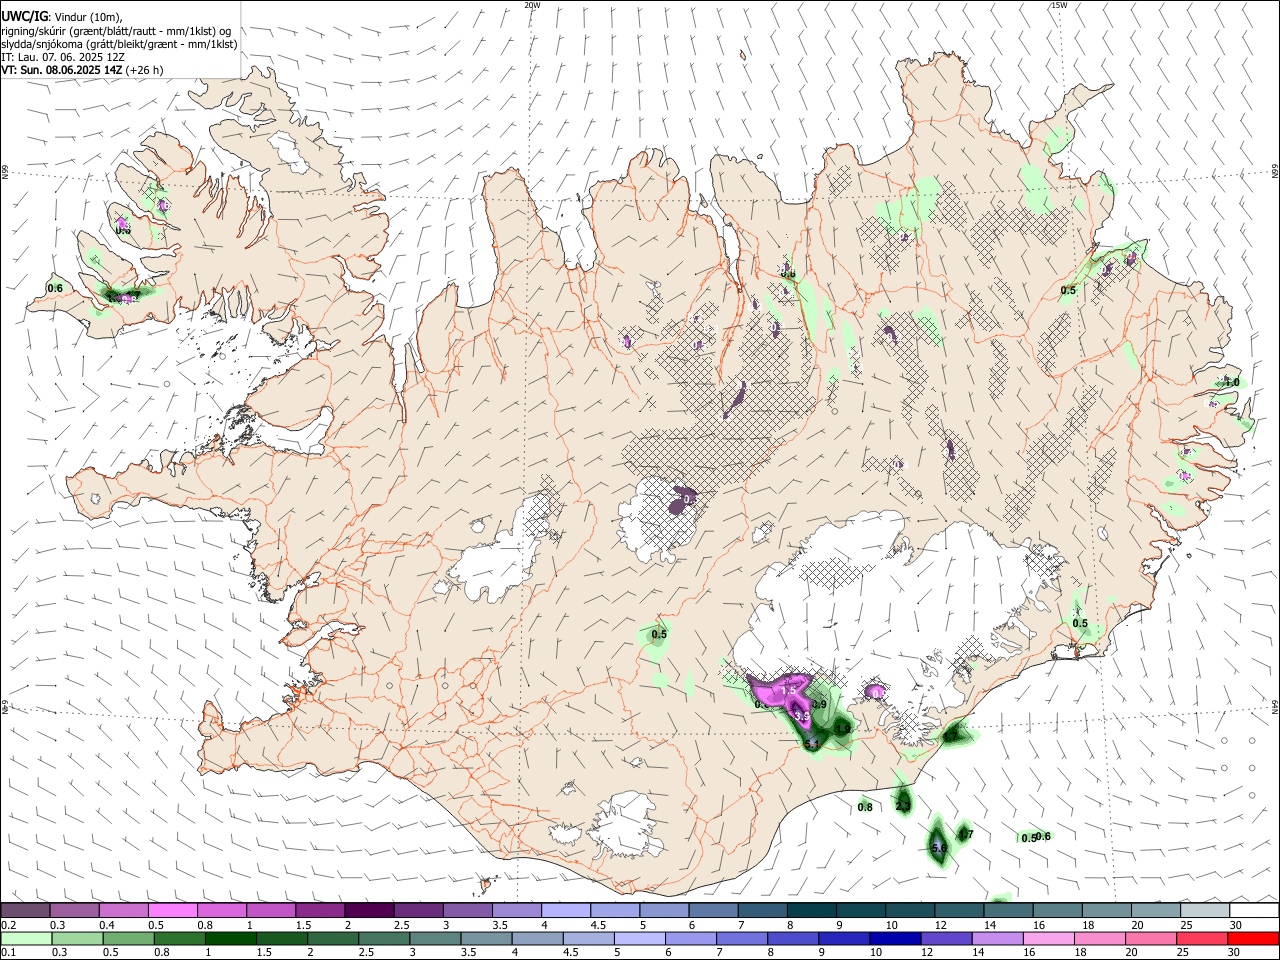Click the 1.5 value in the pink snow patch

[788, 690]
